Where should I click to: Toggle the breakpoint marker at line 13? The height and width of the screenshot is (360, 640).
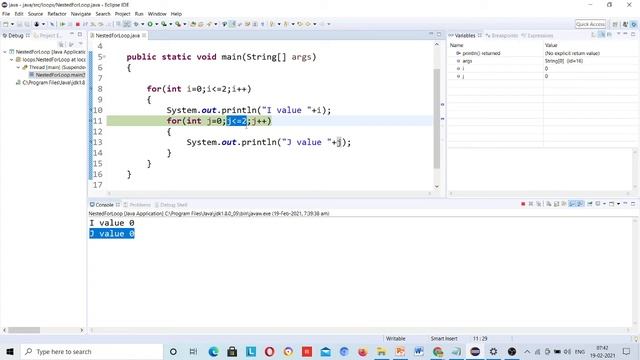tap(91, 142)
